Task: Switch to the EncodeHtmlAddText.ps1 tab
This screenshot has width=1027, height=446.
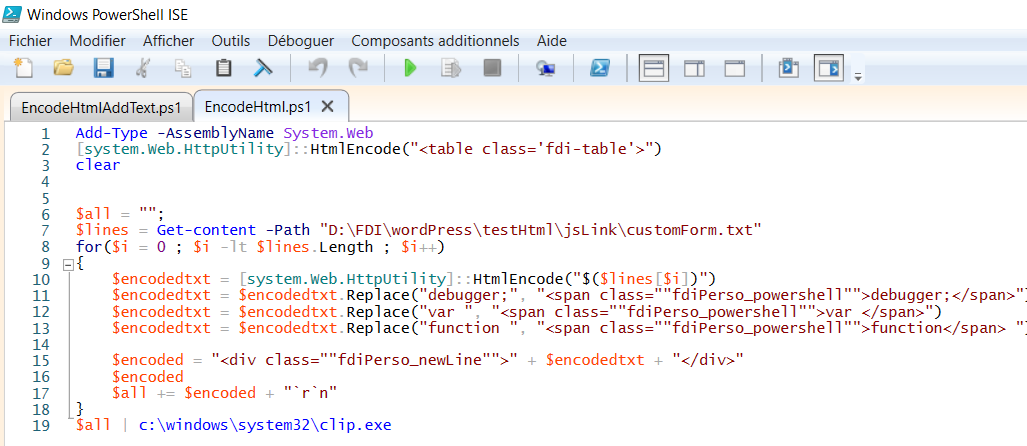Action: coord(101,107)
